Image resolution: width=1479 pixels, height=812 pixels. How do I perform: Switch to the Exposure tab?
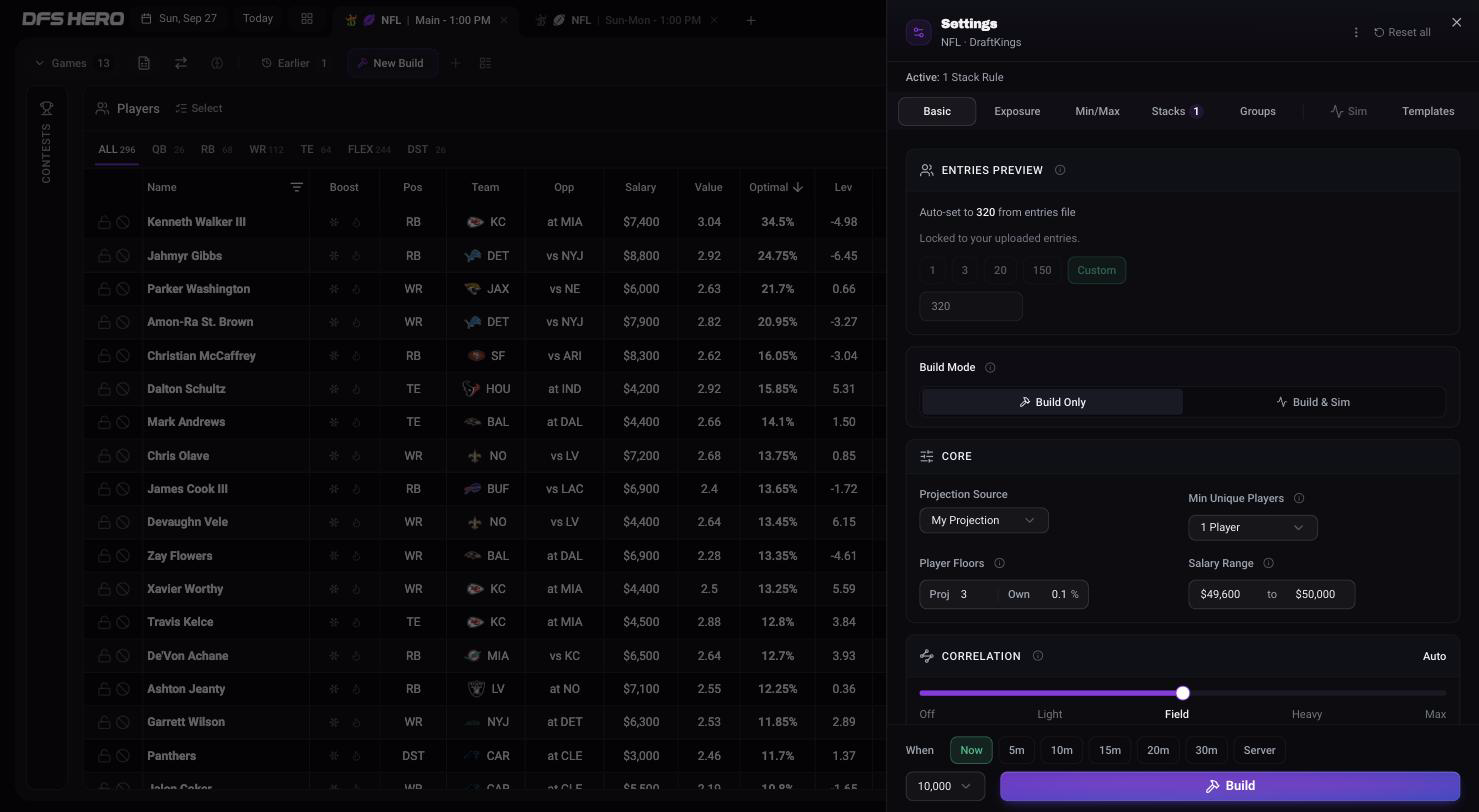[1017, 111]
